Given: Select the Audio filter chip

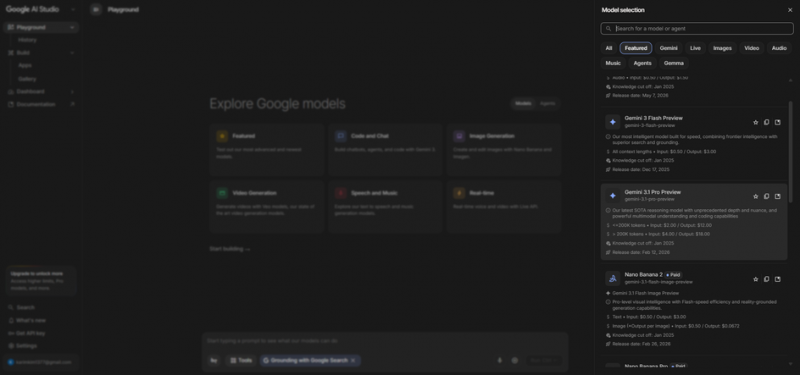Looking at the screenshot, I should (x=779, y=48).
